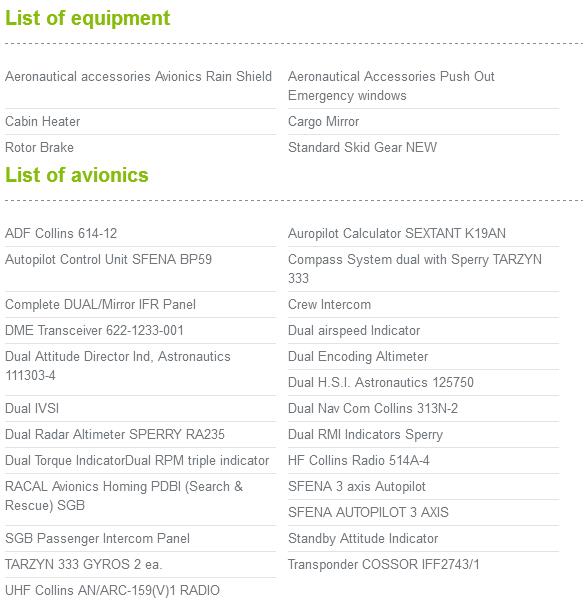The image size is (588, 602).
Task: Click Dual Nav Com Collins 313N-2
Action: click(x=373, y=408)
